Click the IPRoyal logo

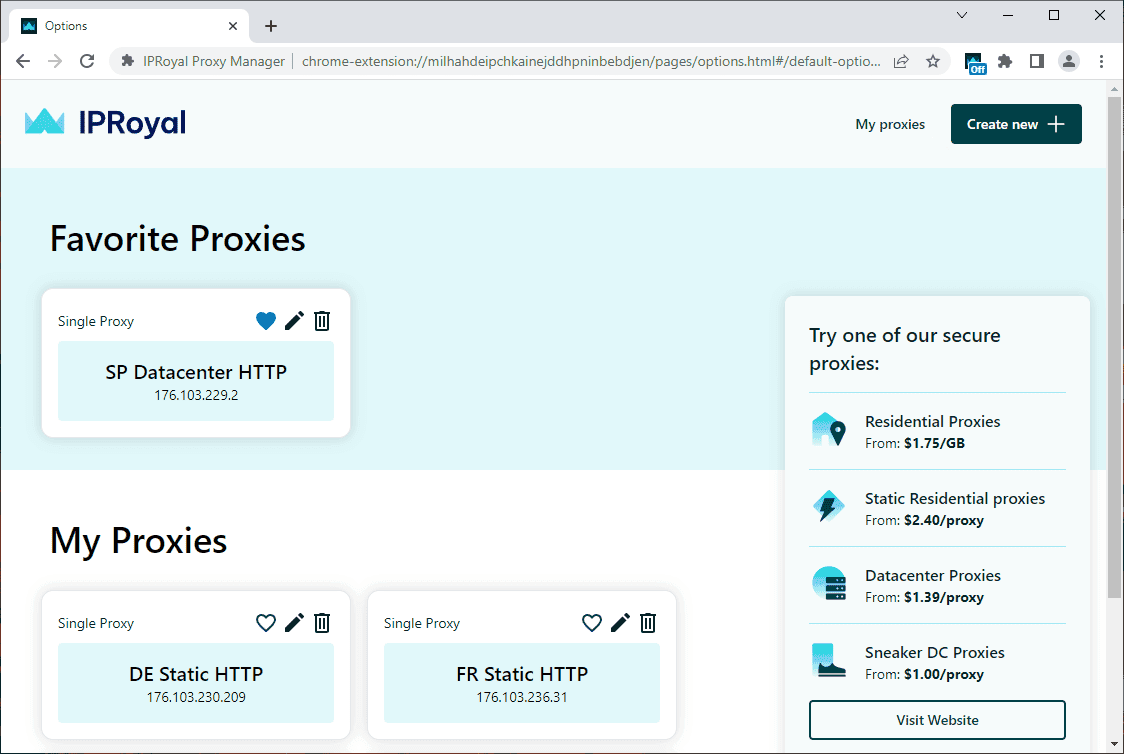[x=105, y=123]
